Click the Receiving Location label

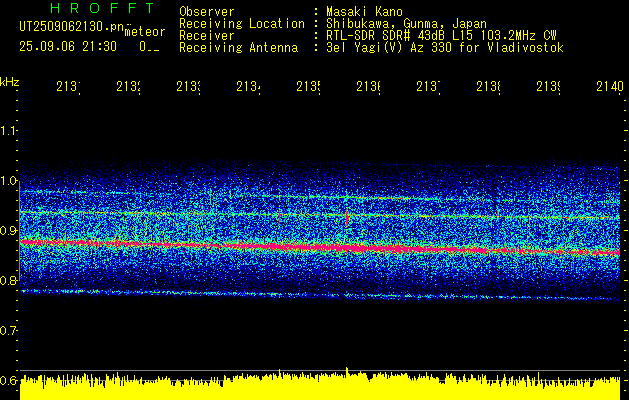[x=242, y=24]
